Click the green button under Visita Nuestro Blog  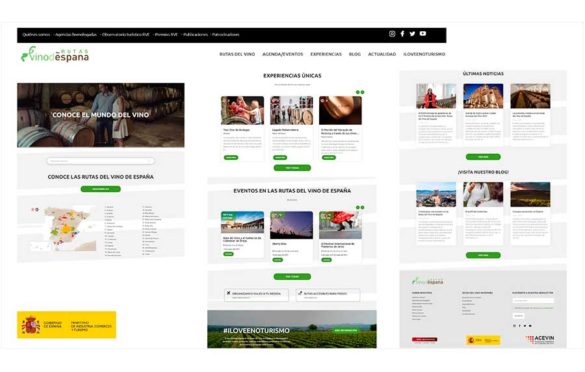(483, 255)
